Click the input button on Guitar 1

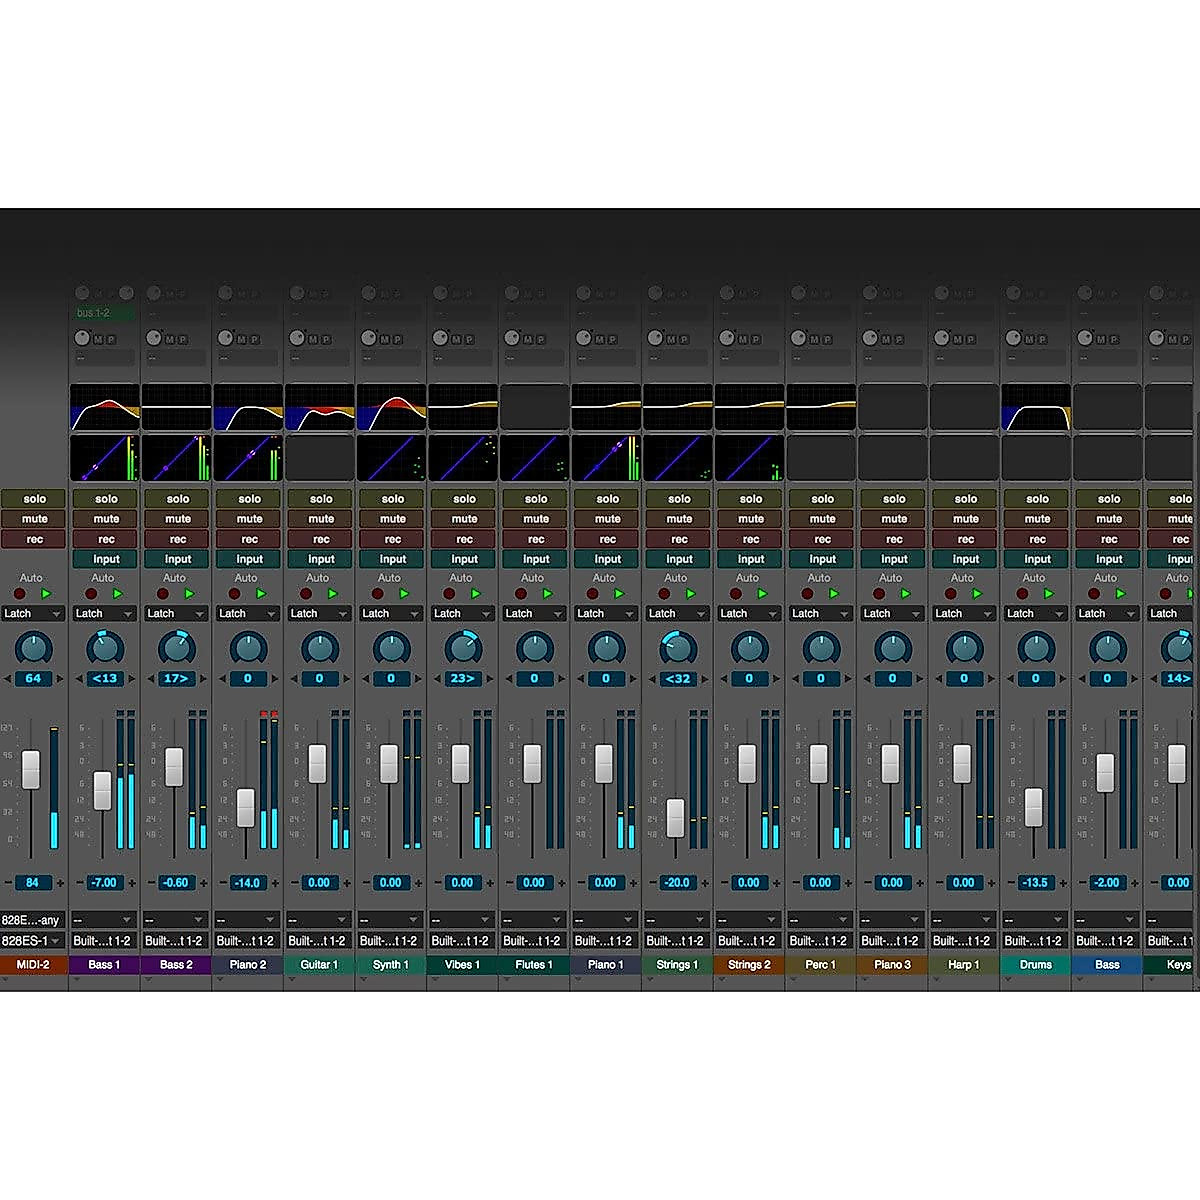pos(320,559)
